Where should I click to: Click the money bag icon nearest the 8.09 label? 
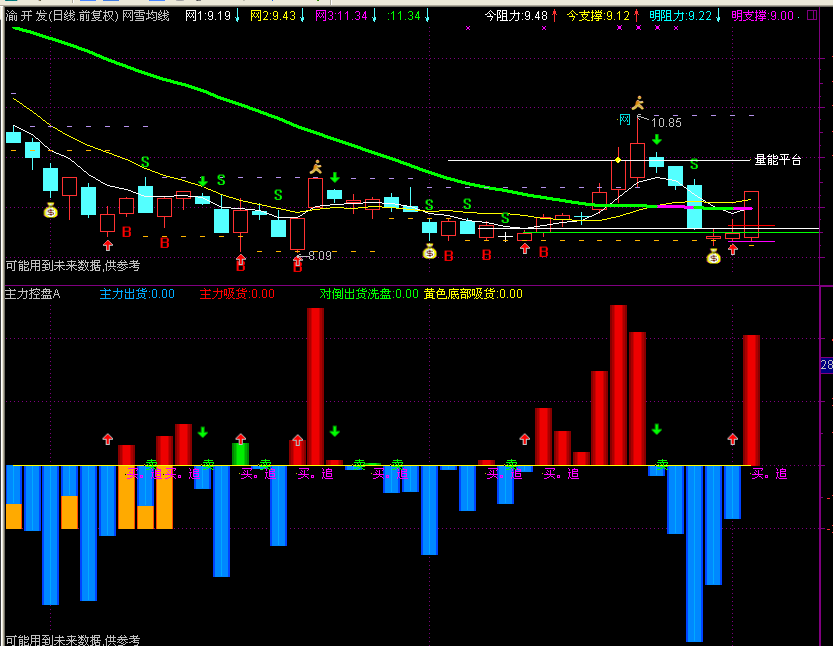click(429, 251)
